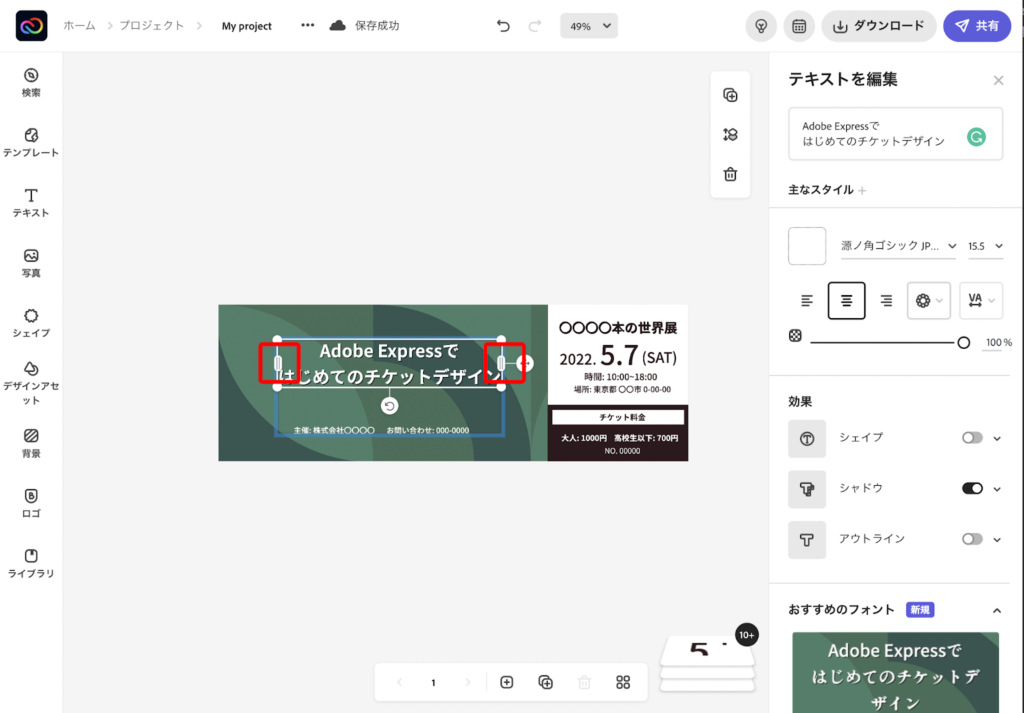The image size is (1024, 713).
Task: Open the calendar schedule icon
Action: pos(799,26)
